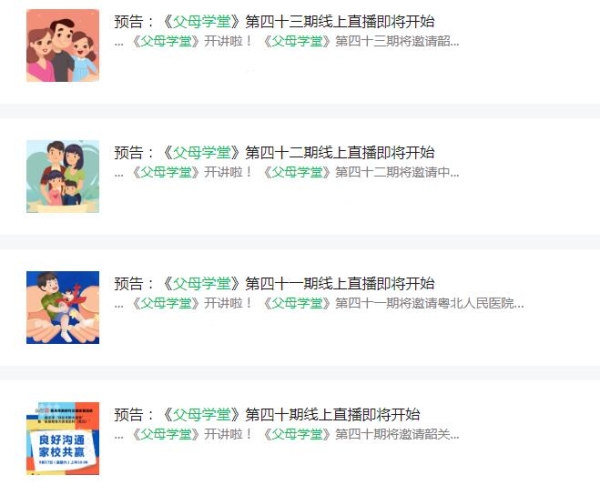600x495 pixels.
Task: Click green 父母学堂 keyword in 第四十二期 title
Action: [x=202, y=152]
